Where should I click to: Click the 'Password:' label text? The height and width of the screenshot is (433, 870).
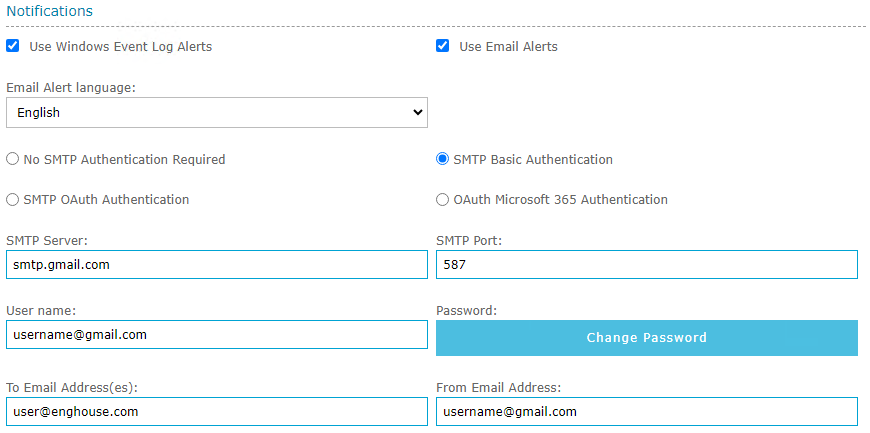click(467, 310)
